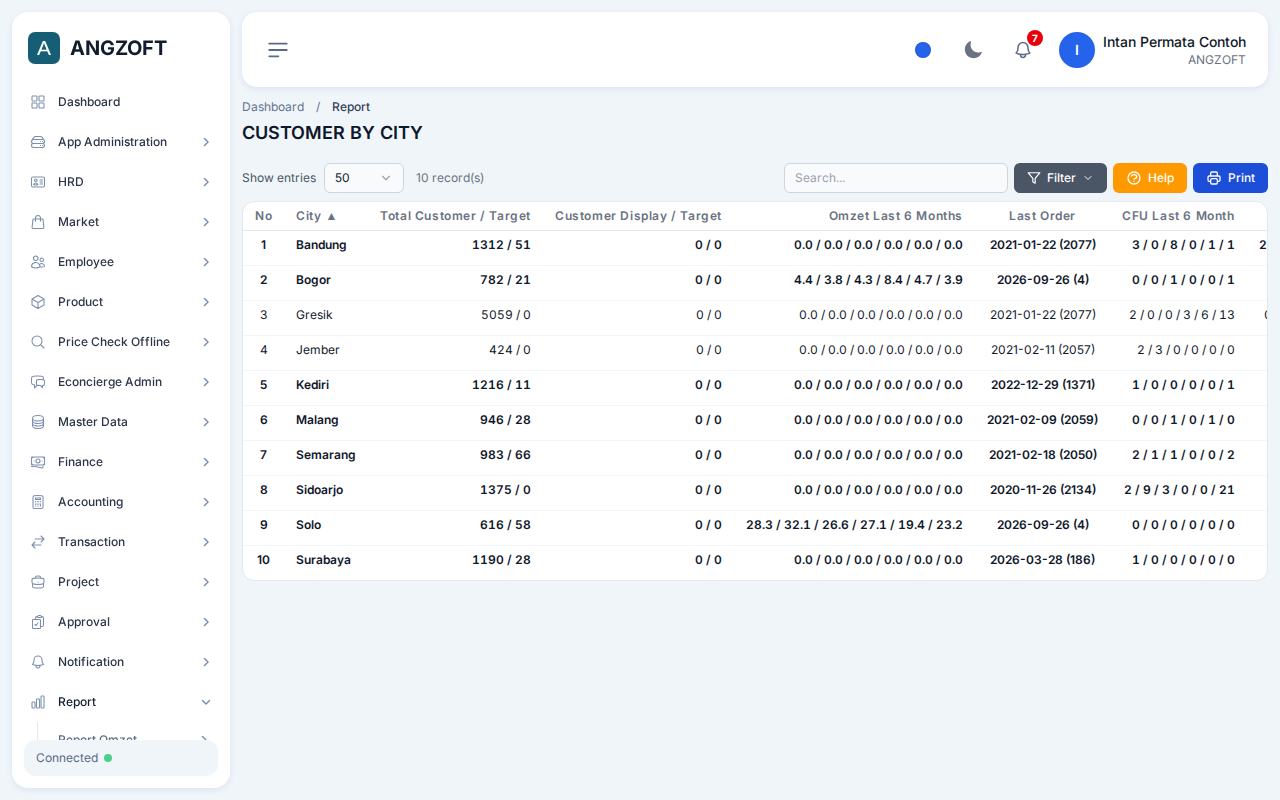1280x800 pixels.
Task: Click the Transaction arrows icon
Action: 38,542
